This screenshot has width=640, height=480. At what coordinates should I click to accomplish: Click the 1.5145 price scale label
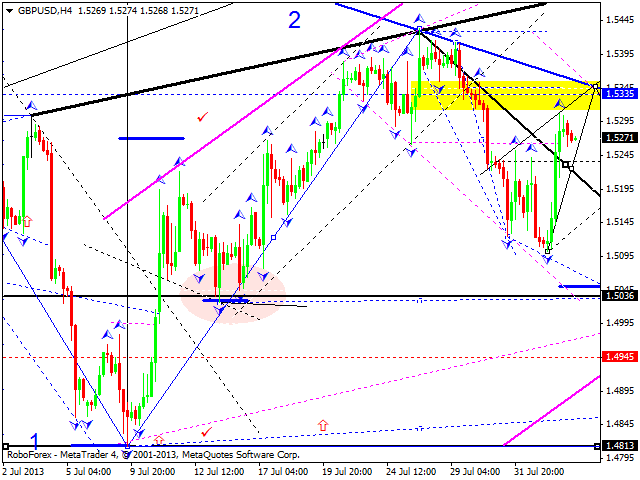point(620,222)
